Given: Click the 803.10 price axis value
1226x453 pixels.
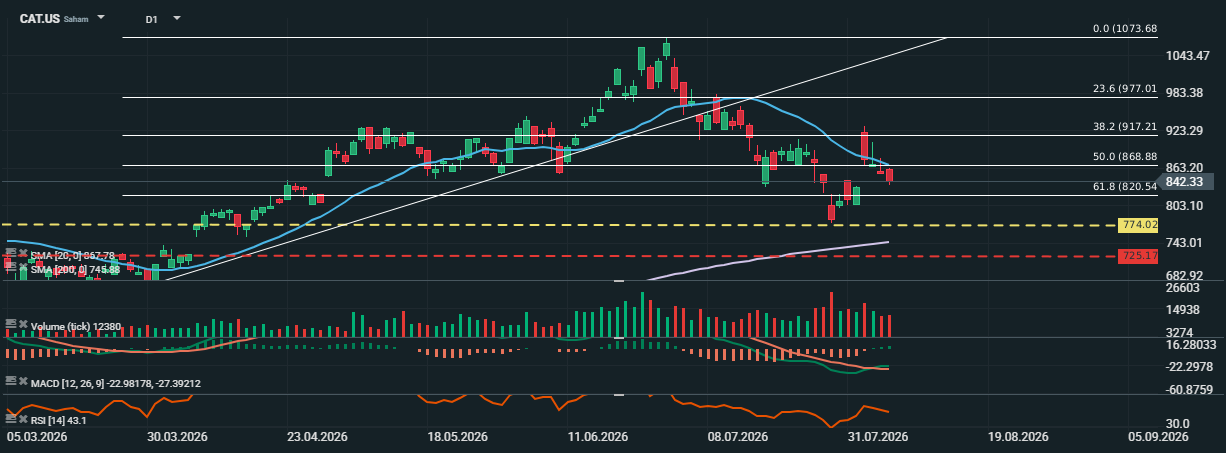Looking at the screenshot, I should click(1187, 205).
